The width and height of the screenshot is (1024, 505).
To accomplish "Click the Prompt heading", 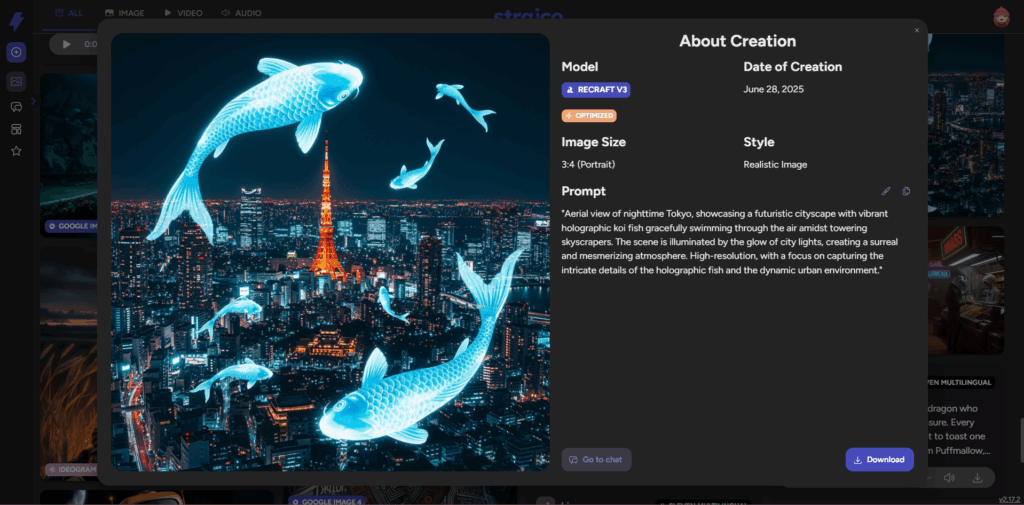I will coord(583,191).
